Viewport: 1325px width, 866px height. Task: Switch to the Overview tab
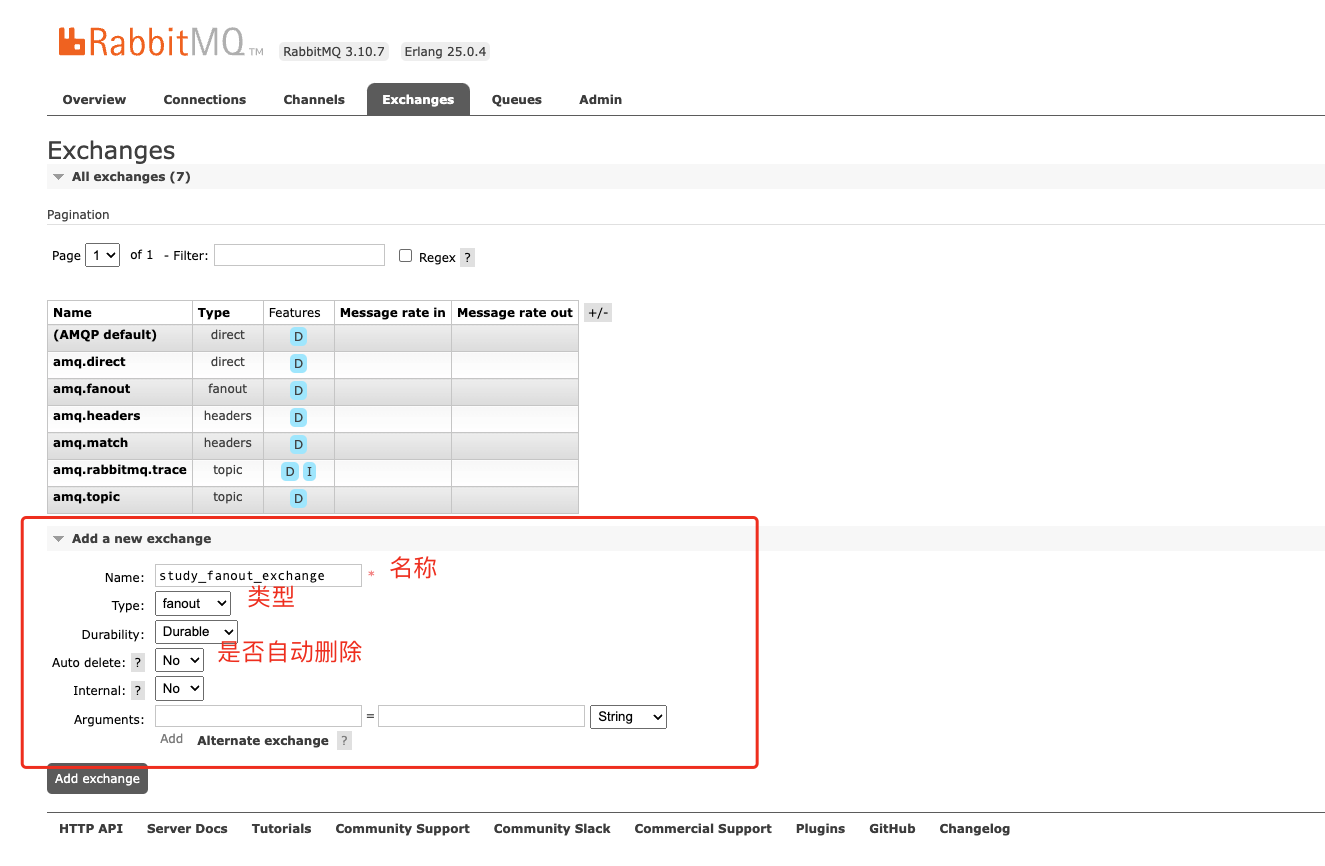click(94, 100)
